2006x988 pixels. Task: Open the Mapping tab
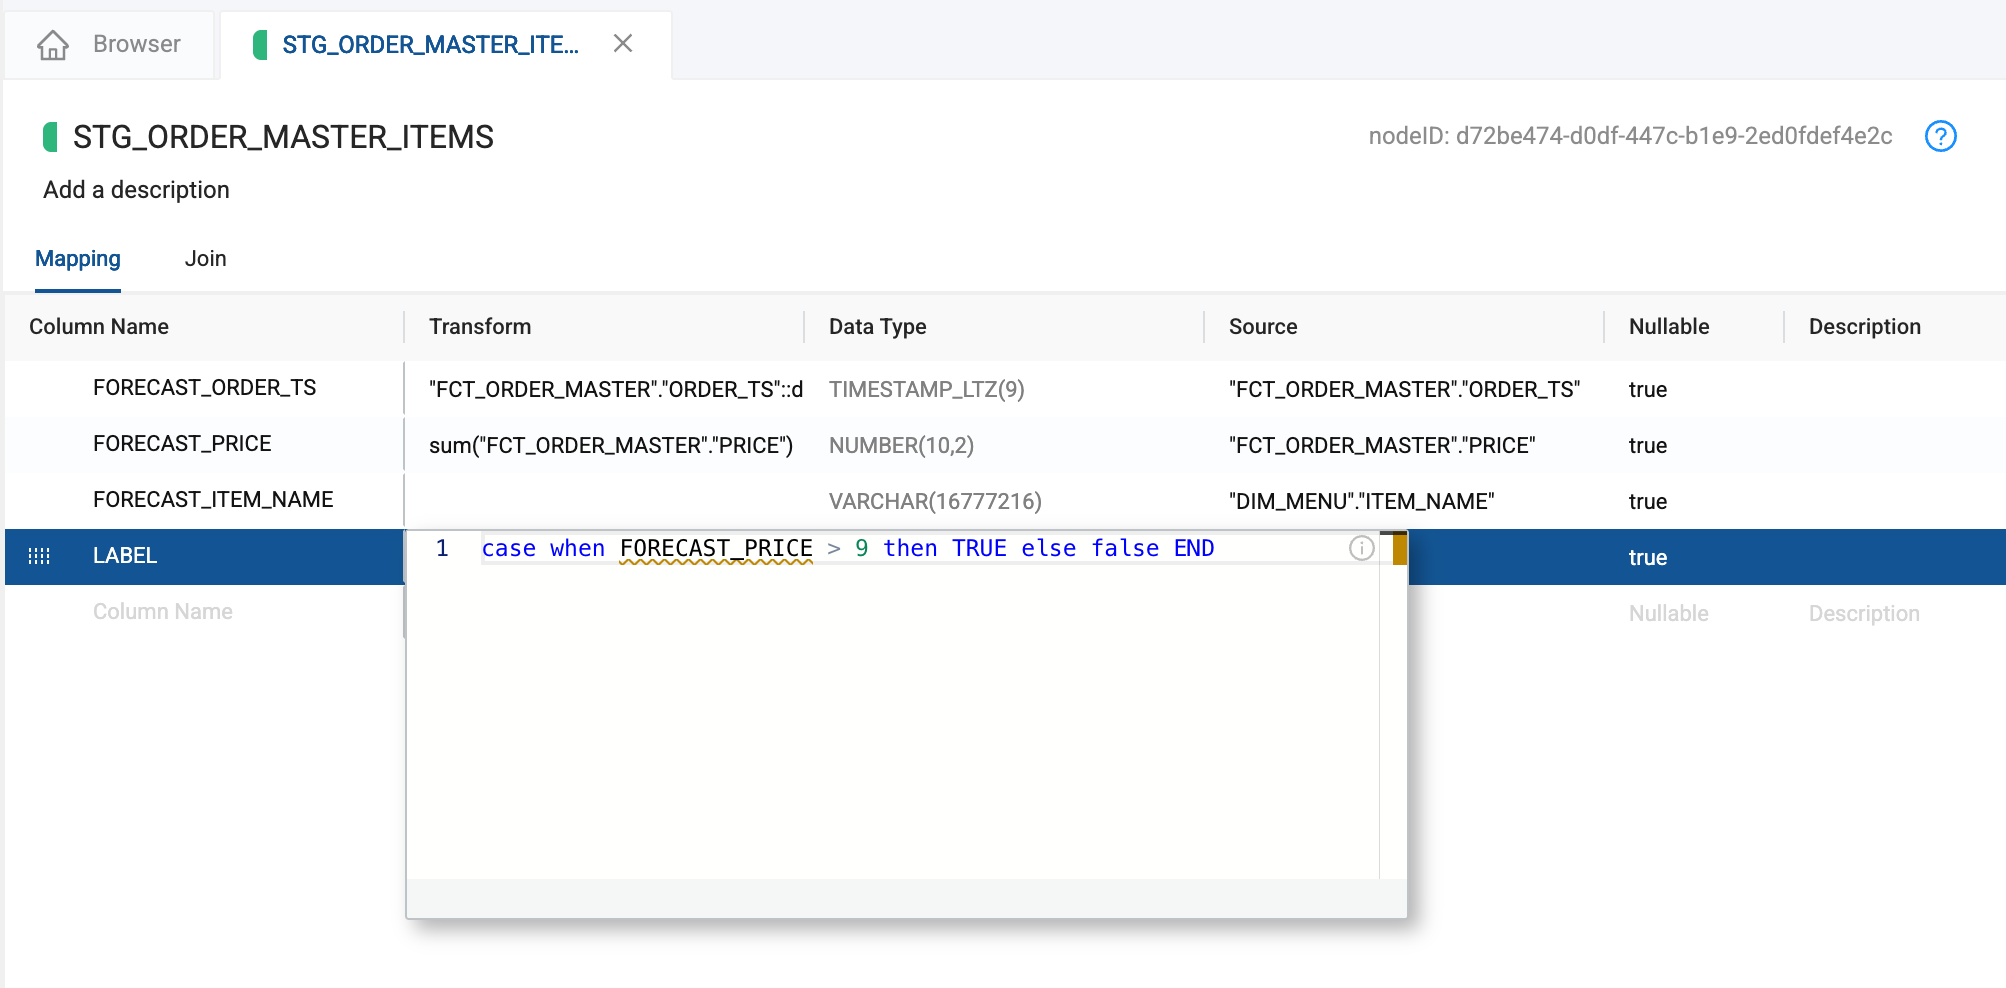click(x=78, y=259)
